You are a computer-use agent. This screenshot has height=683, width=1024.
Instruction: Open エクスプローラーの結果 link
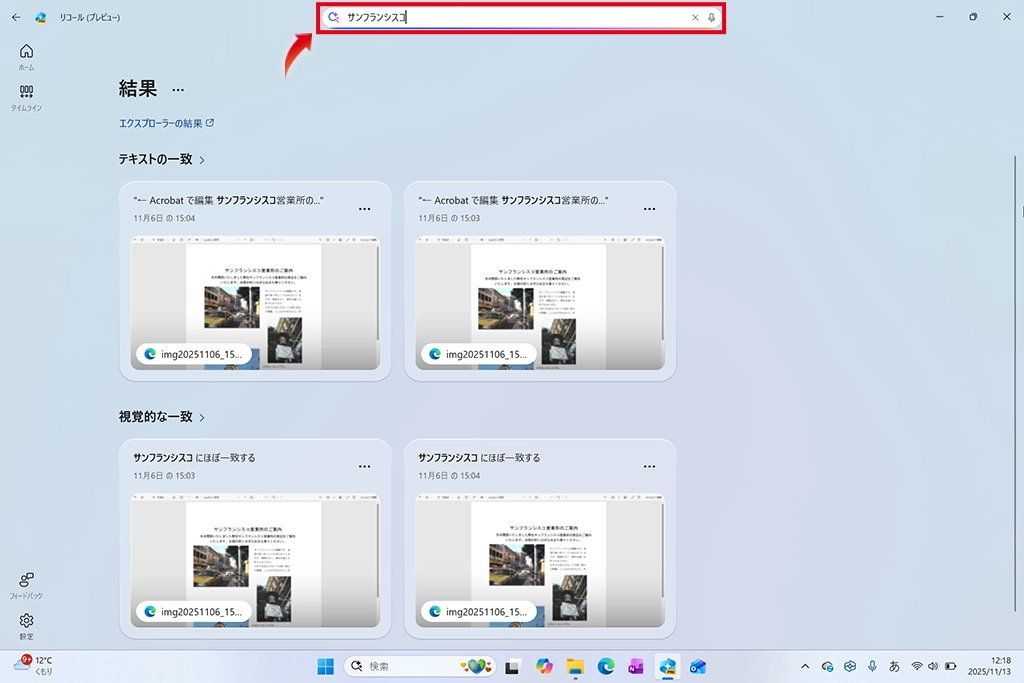point(166,123)
